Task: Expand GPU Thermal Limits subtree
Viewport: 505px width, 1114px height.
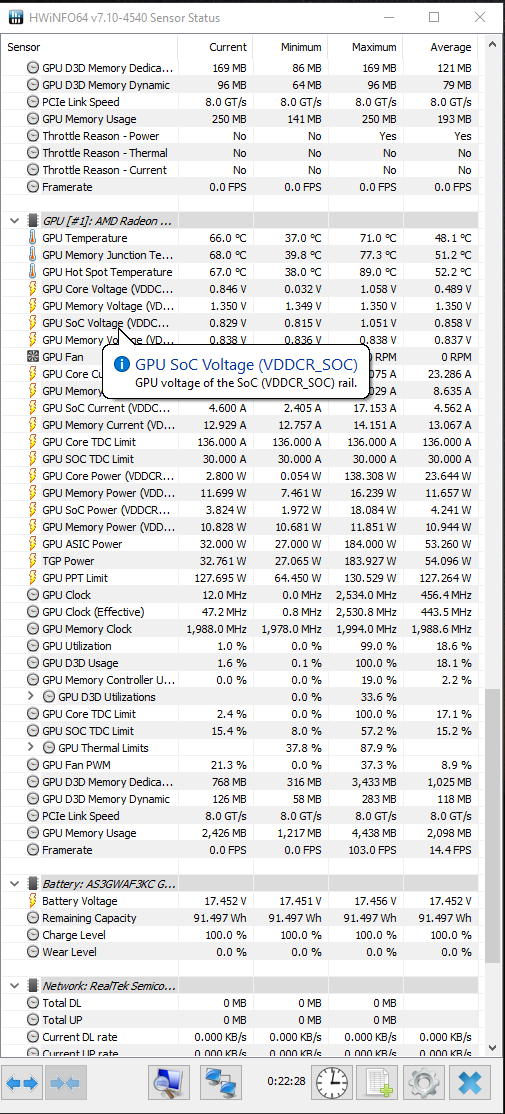Action: coord(30,748)
